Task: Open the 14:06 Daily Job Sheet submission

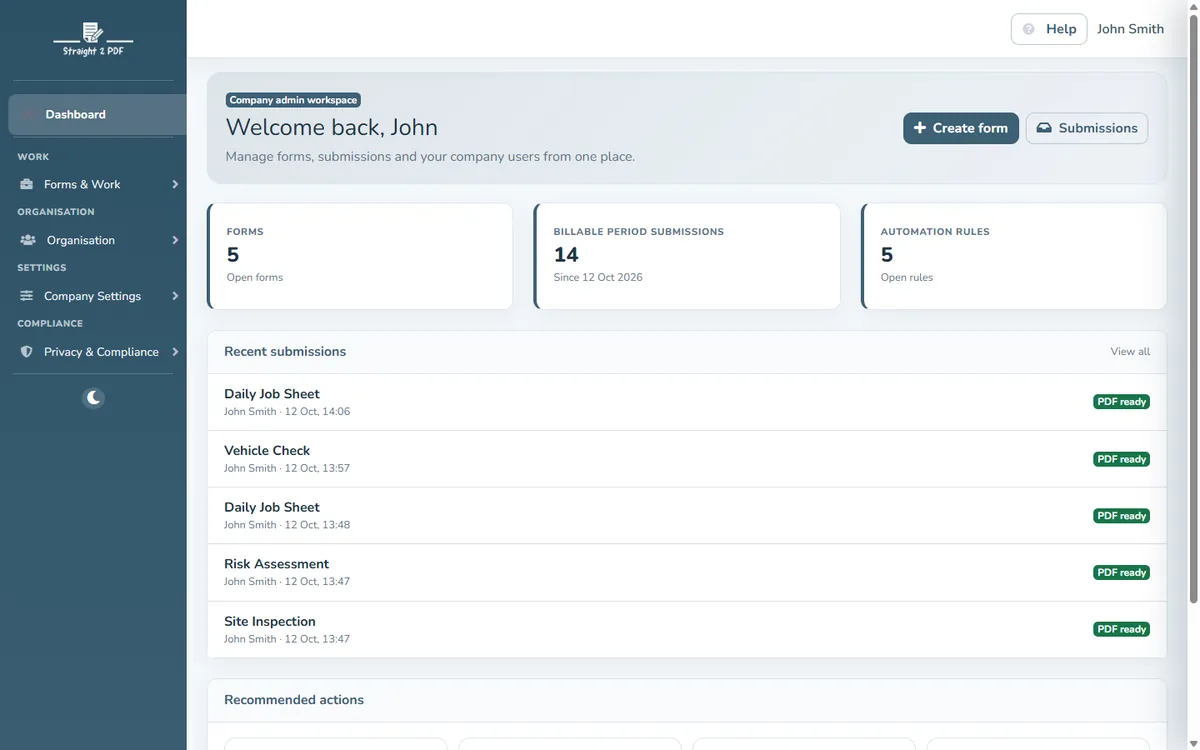Action: [687, 402]
